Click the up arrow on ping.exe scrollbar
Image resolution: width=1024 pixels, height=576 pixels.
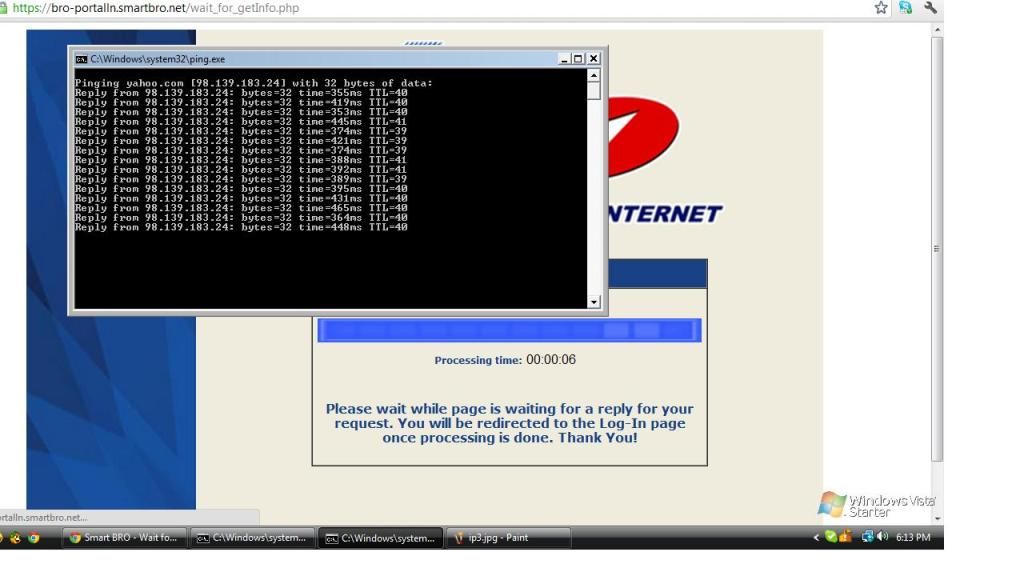594,75
